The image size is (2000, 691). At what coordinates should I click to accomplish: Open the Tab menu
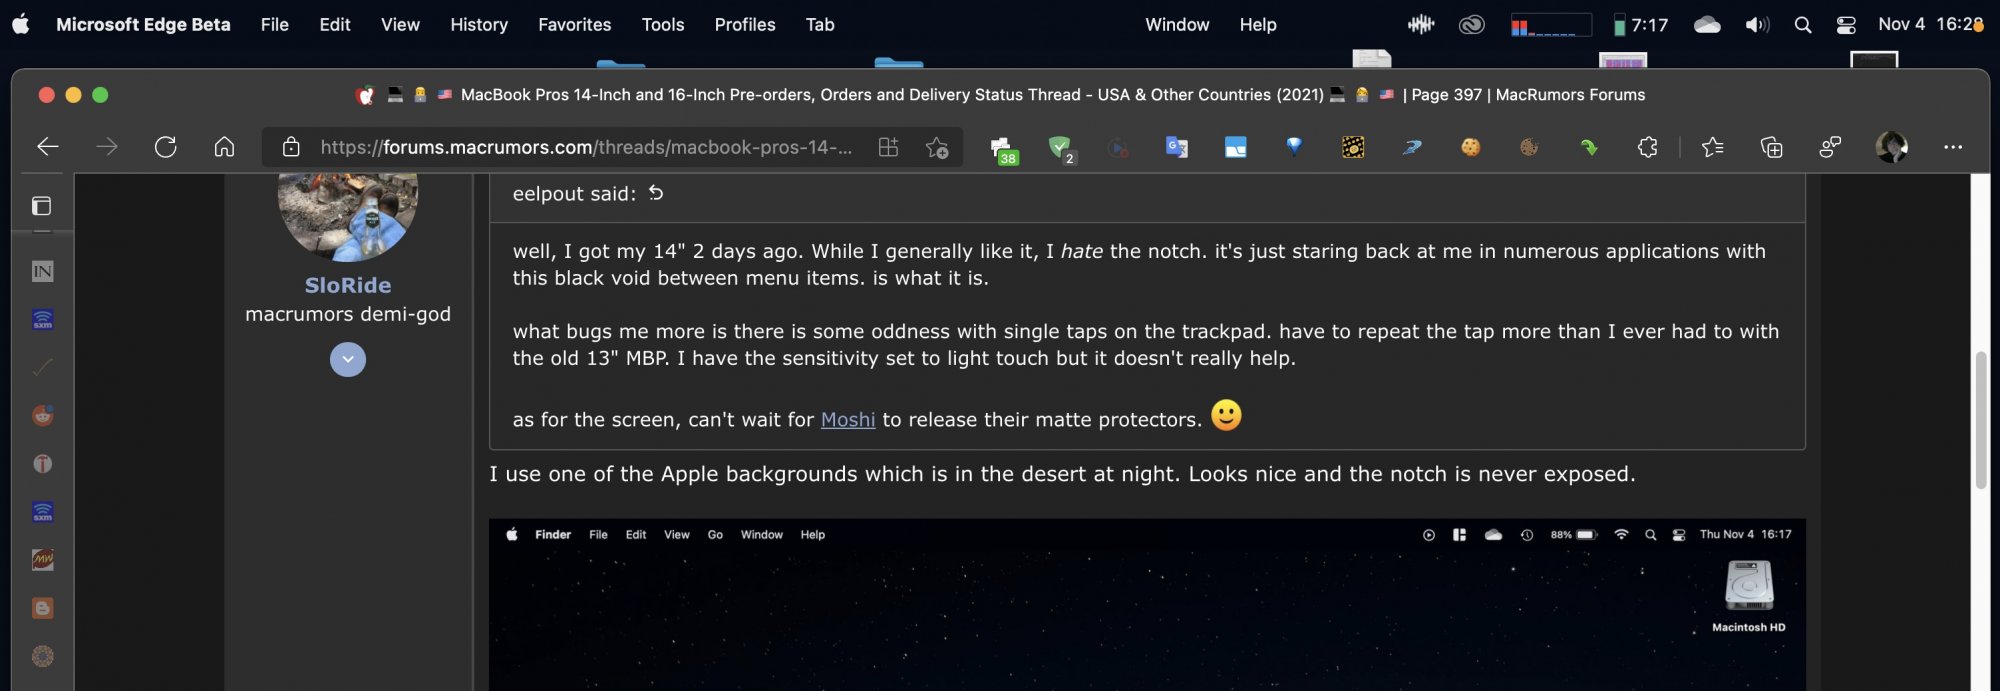point(820,25)
